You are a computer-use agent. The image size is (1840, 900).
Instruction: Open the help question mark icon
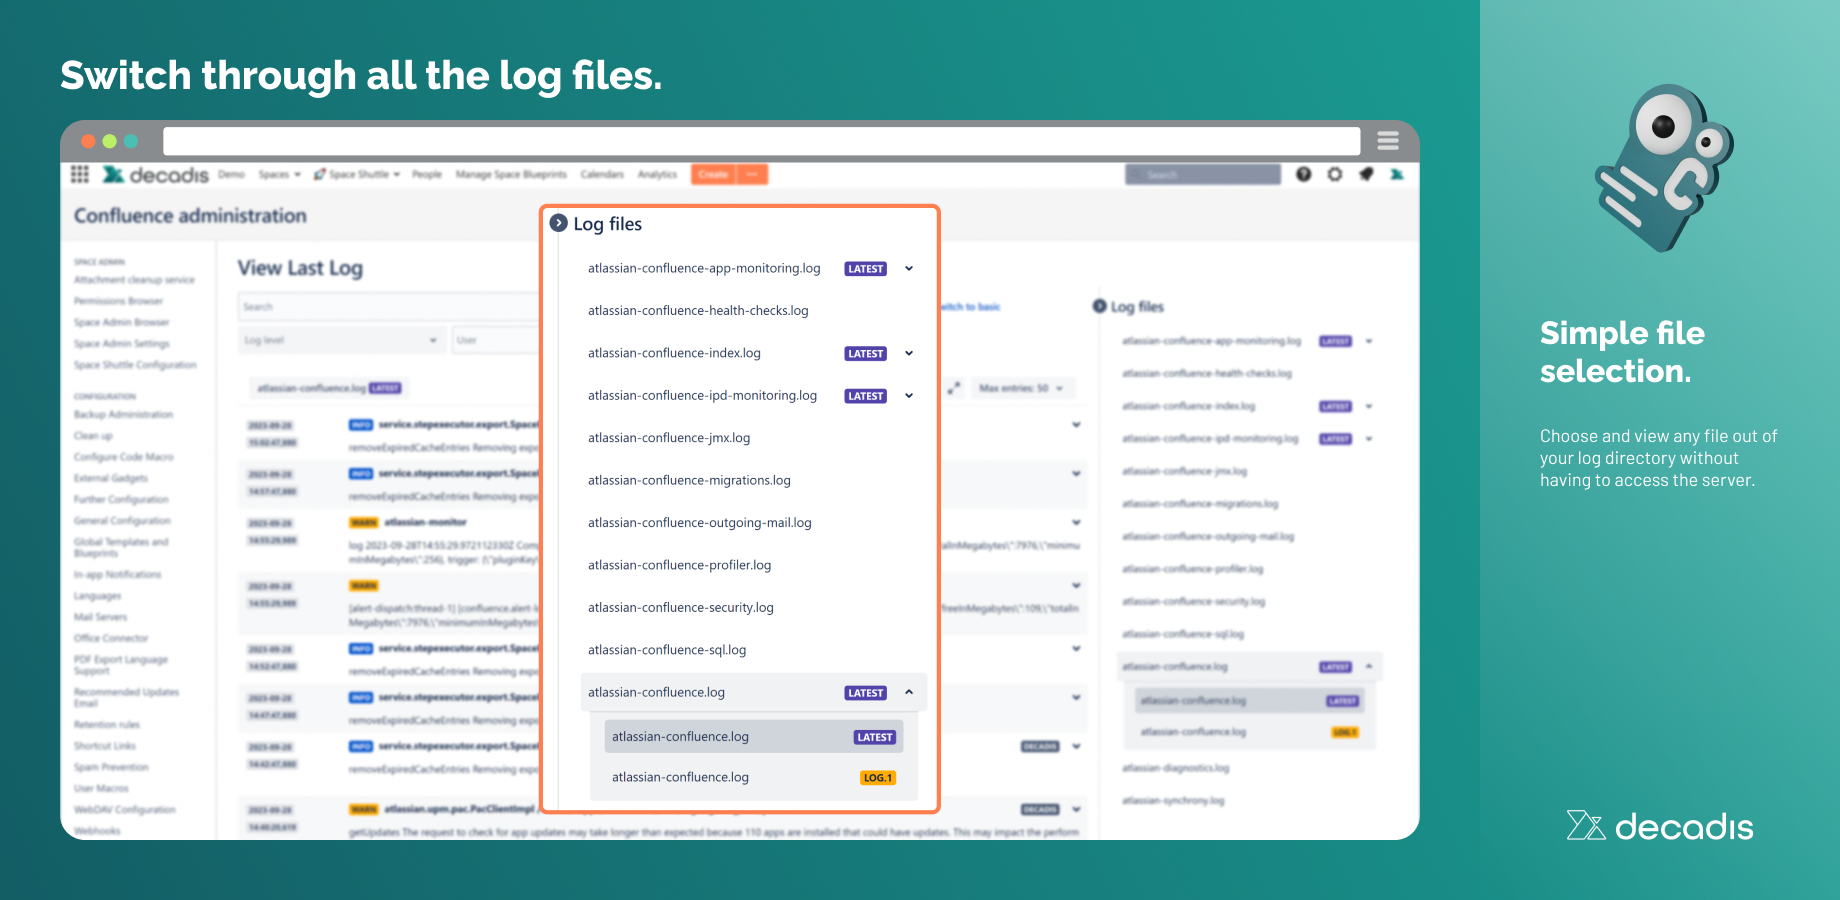pyautogui.click(x=1304, y=174)
